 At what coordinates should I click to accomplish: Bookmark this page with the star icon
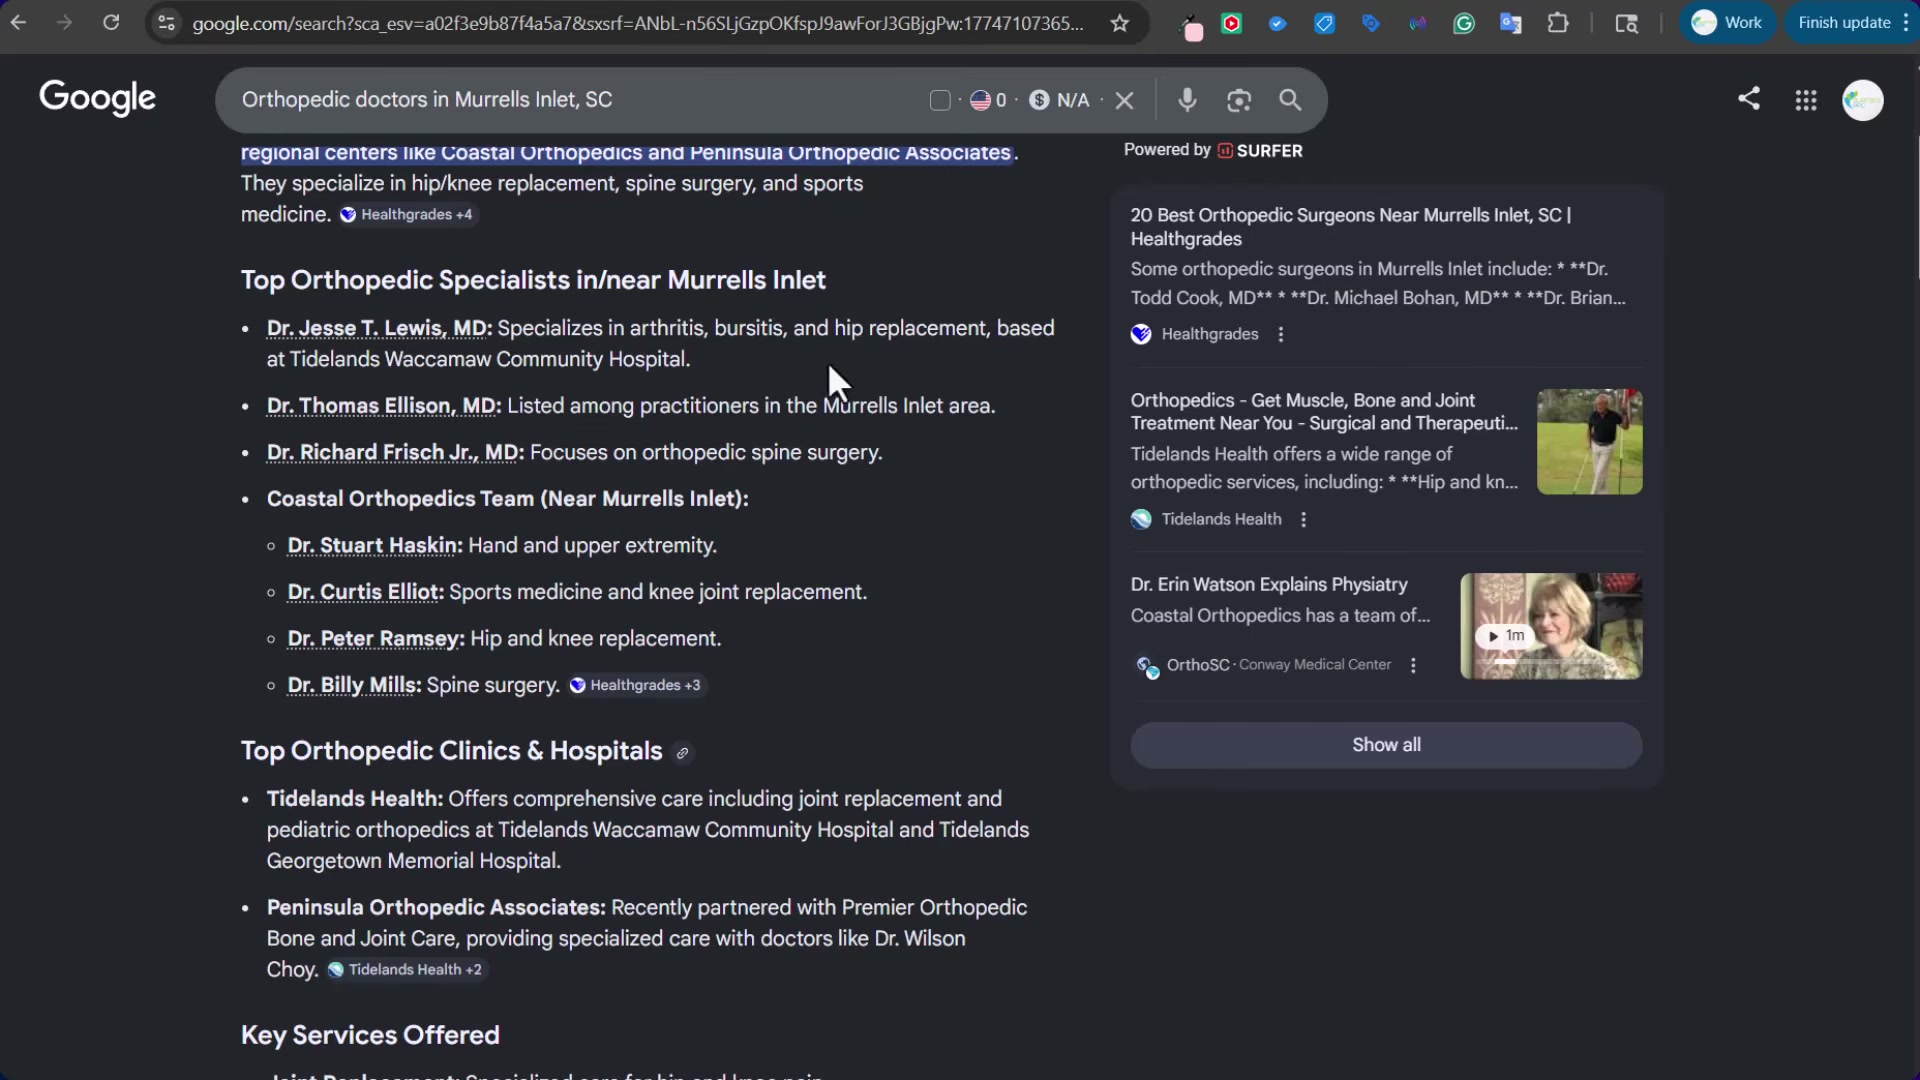pyautogui.click(x=1120, y=23)
